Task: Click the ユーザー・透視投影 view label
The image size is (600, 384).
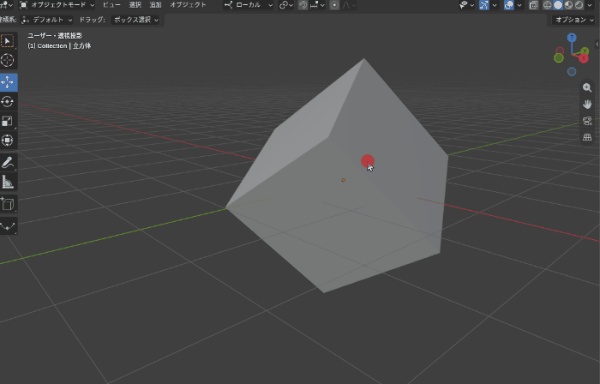Action: [x=55, y=36]
